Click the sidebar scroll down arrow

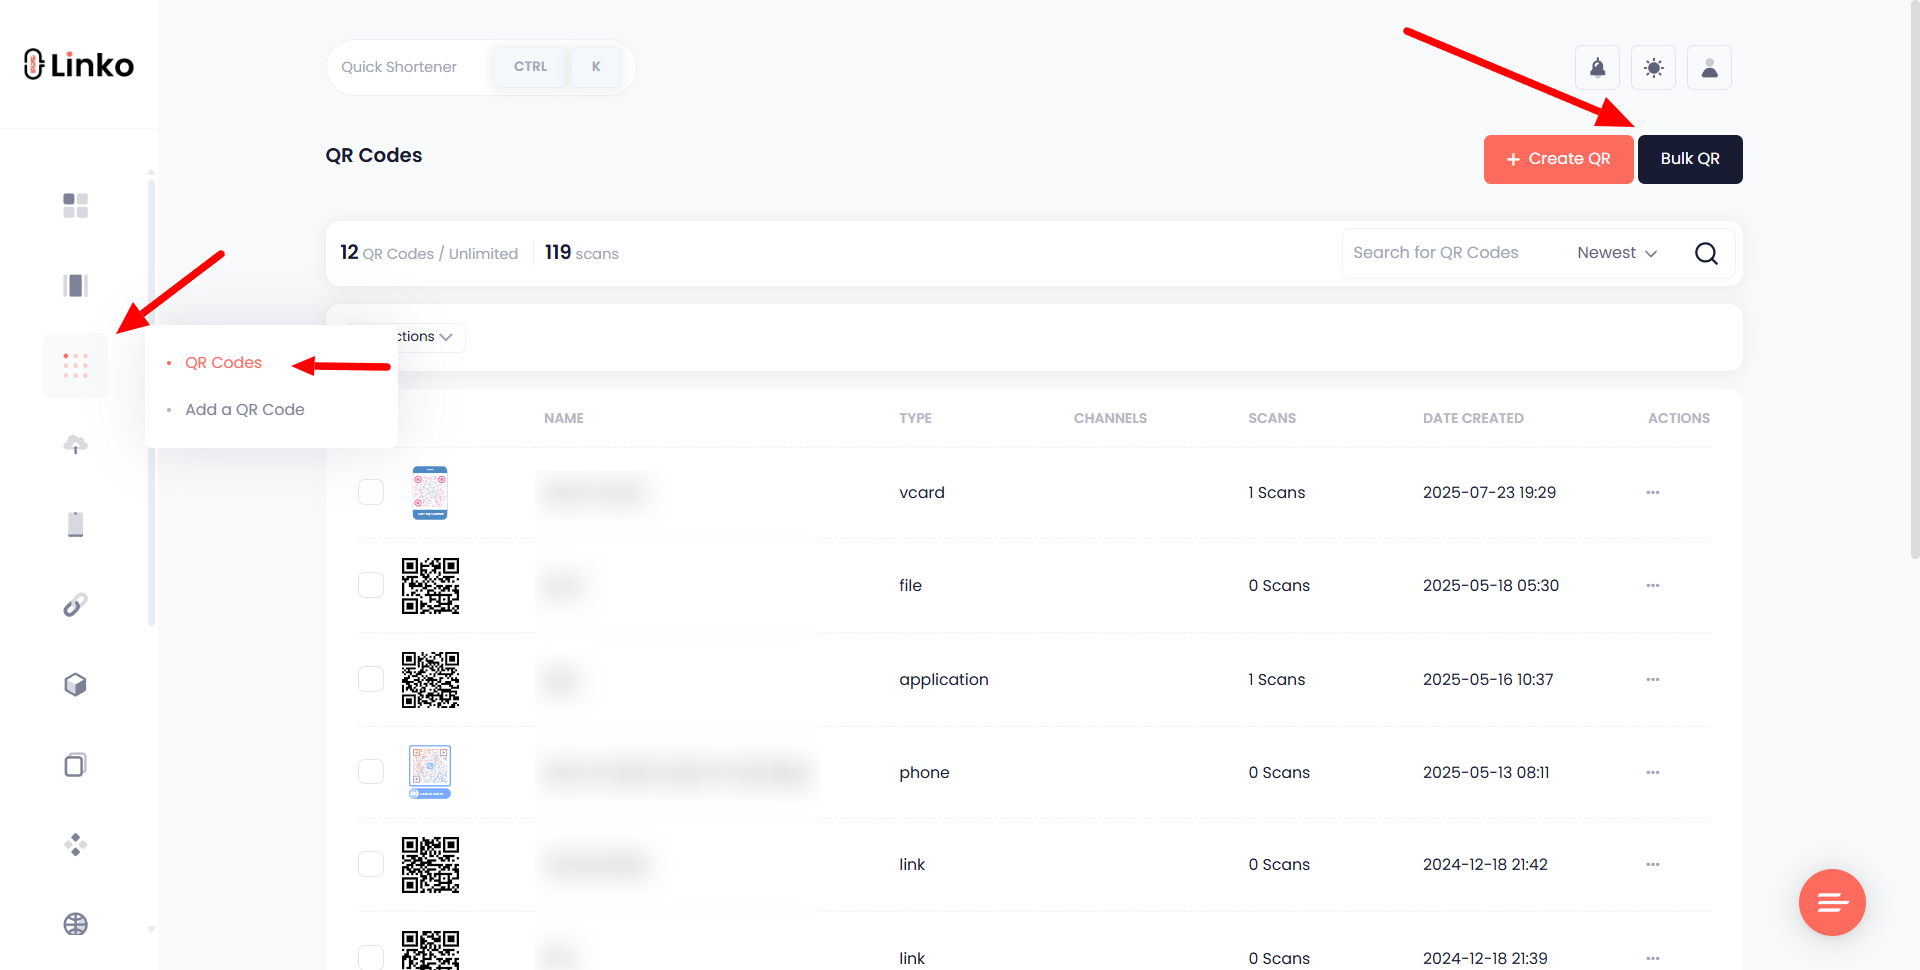click(x=151, y=929)
